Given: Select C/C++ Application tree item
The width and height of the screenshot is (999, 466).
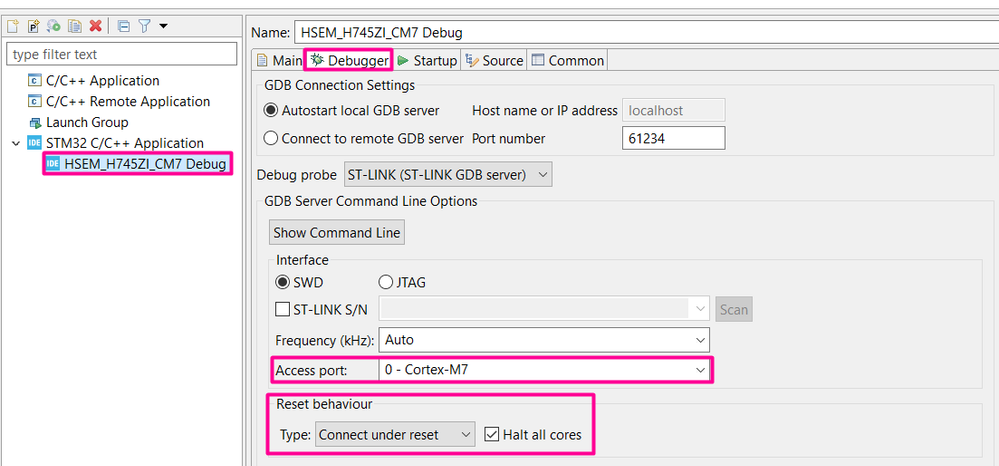Looking at the screenshot, I should [103, 81].
